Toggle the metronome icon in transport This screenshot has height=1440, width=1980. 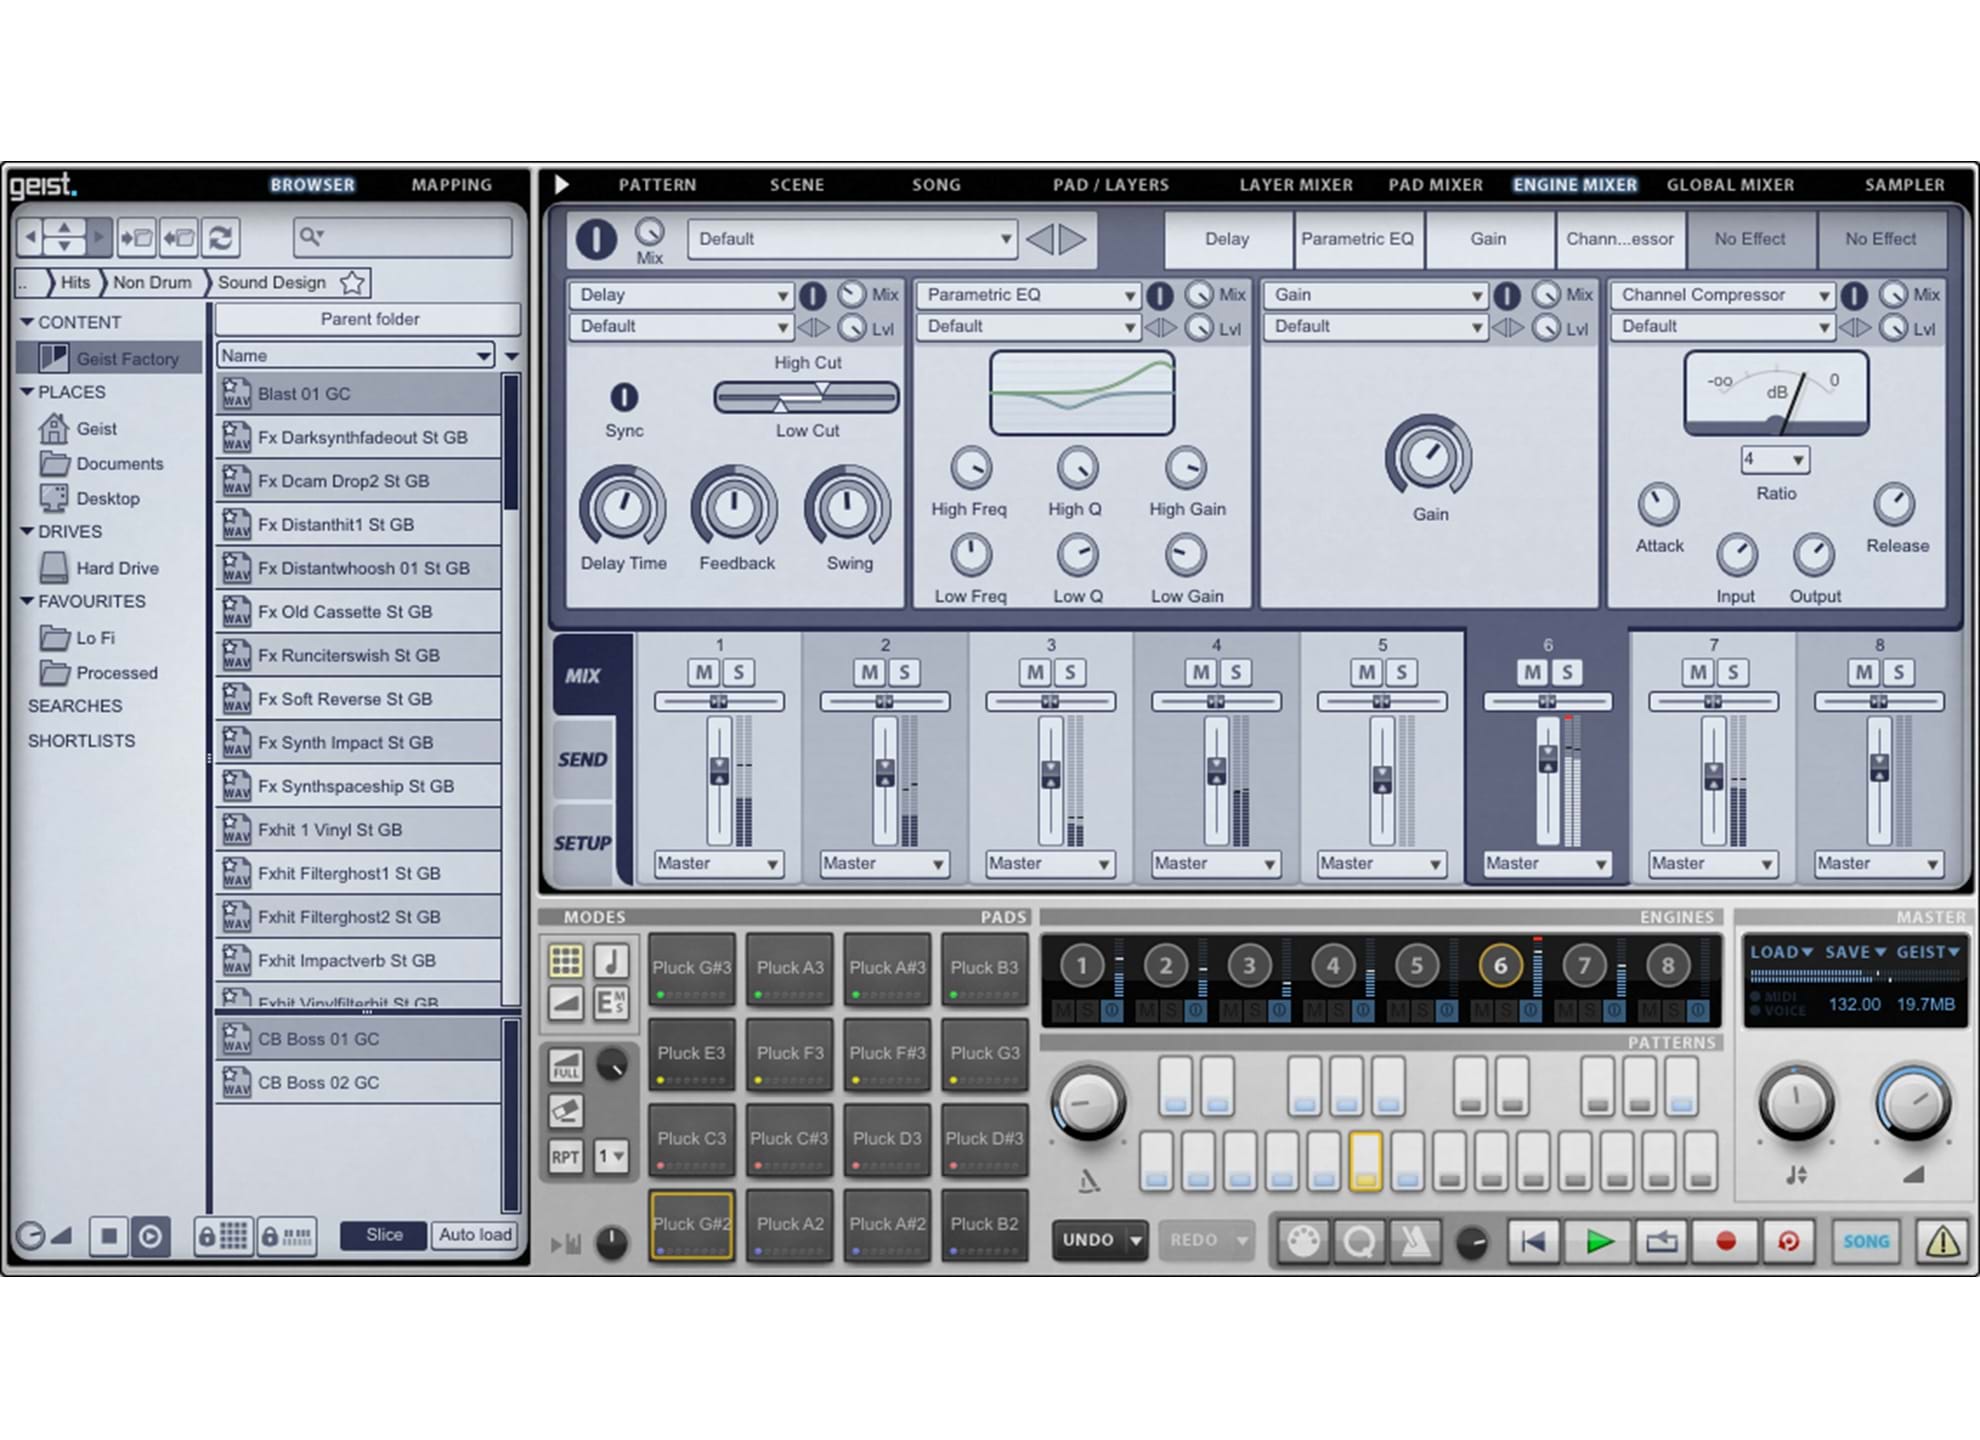pyautogui.click(x=1414, y=1241)
